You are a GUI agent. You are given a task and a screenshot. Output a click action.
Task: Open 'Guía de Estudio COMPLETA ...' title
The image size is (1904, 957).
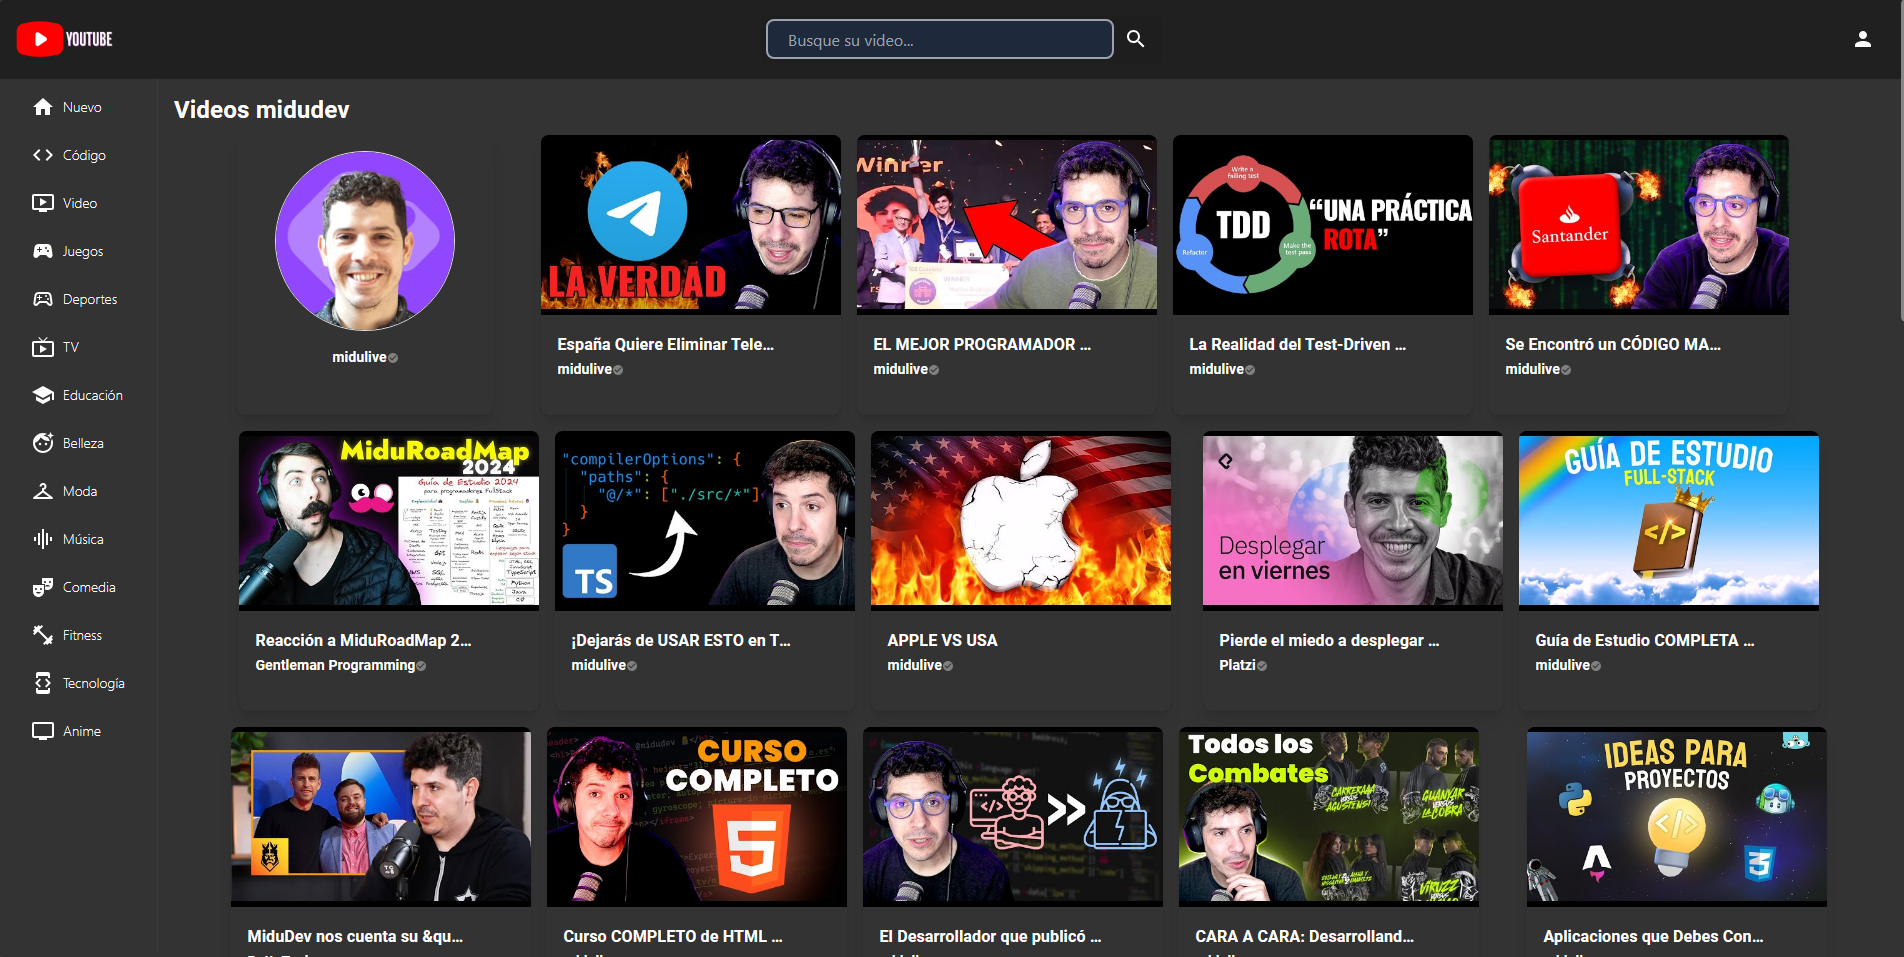pyautogui.click(x=1645, y=640)
